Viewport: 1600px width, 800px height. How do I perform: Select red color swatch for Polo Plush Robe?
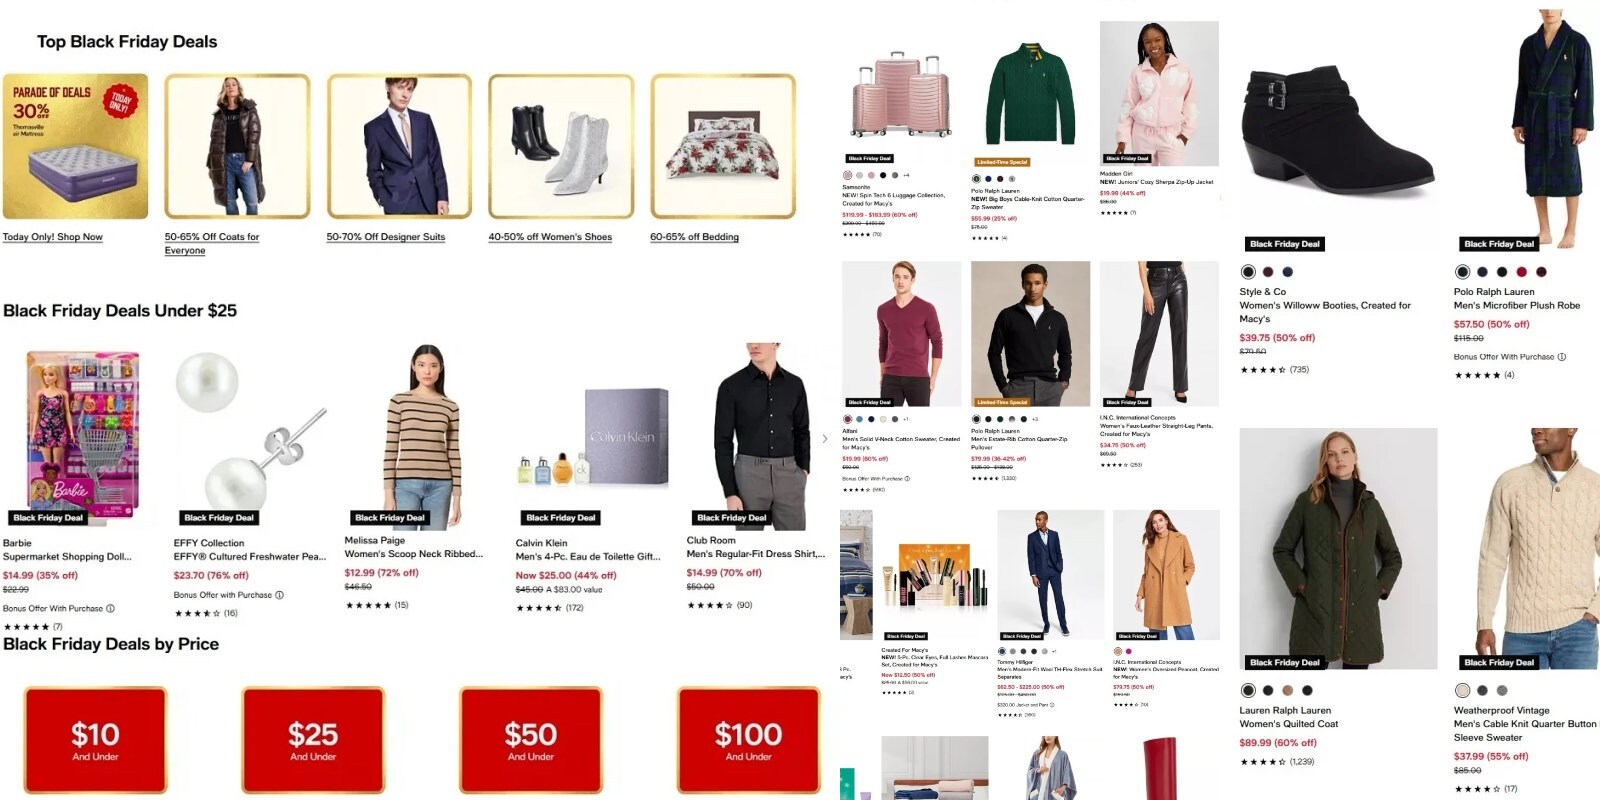point(1522,272)
